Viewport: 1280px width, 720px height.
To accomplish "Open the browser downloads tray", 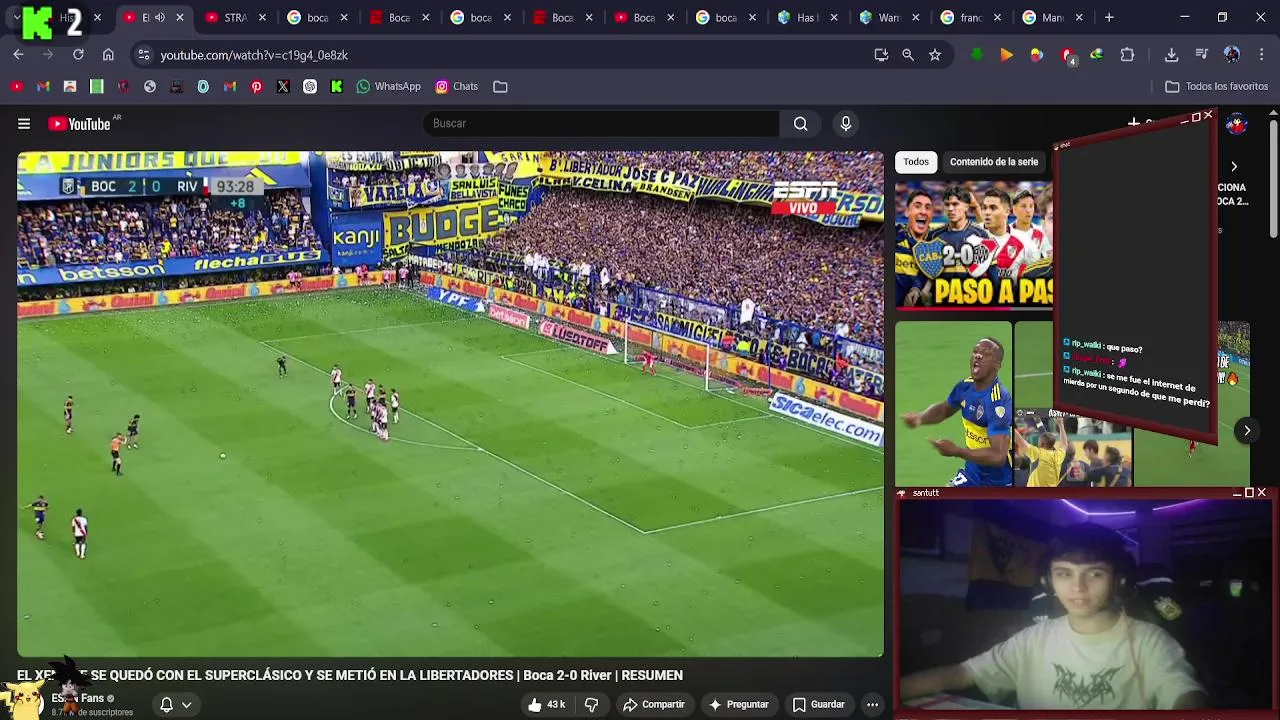I will tap(1171, 55).
